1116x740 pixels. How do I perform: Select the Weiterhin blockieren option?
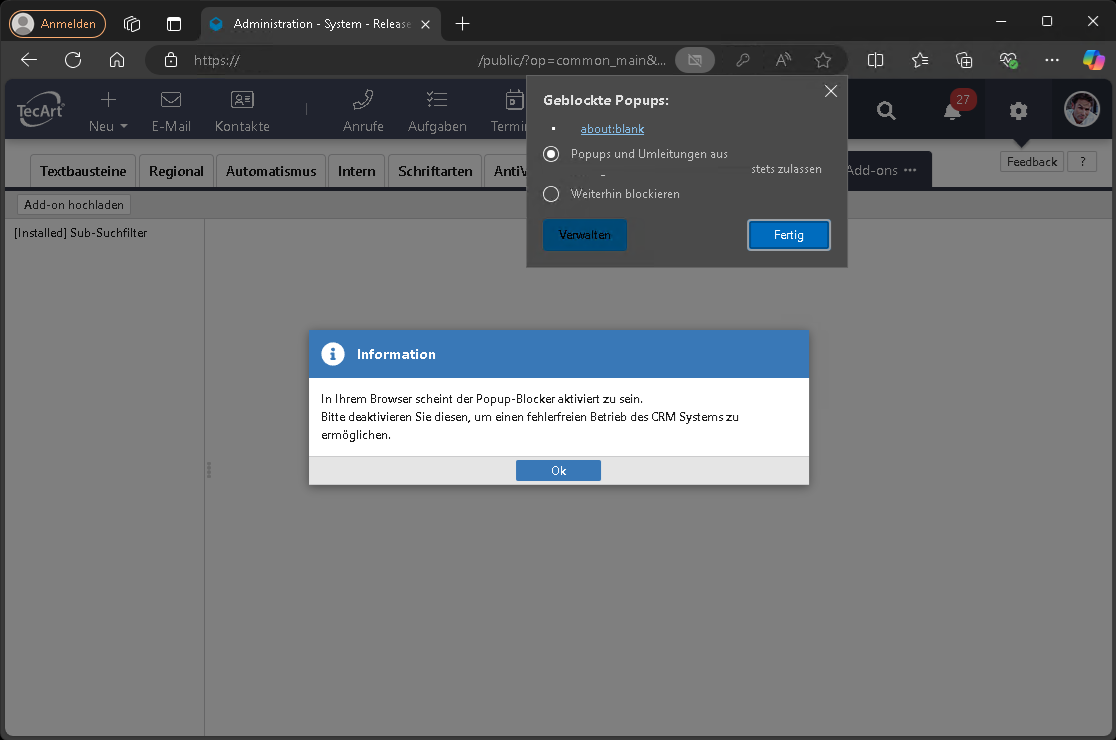551,194
